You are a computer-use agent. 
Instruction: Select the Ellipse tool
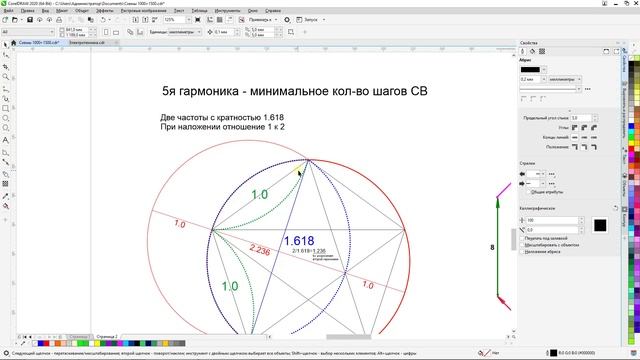click(x=5, y=118)
